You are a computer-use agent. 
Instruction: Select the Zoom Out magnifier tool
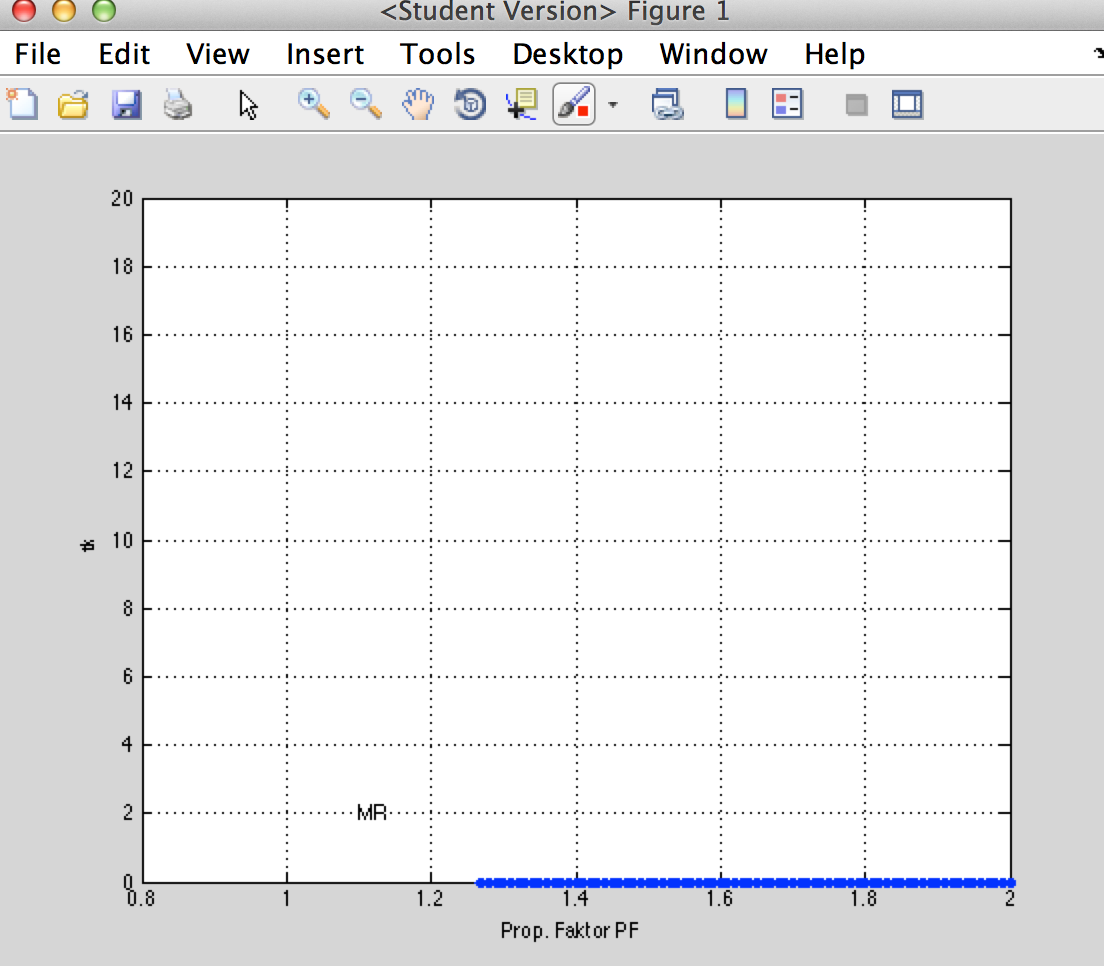[366, 104]
